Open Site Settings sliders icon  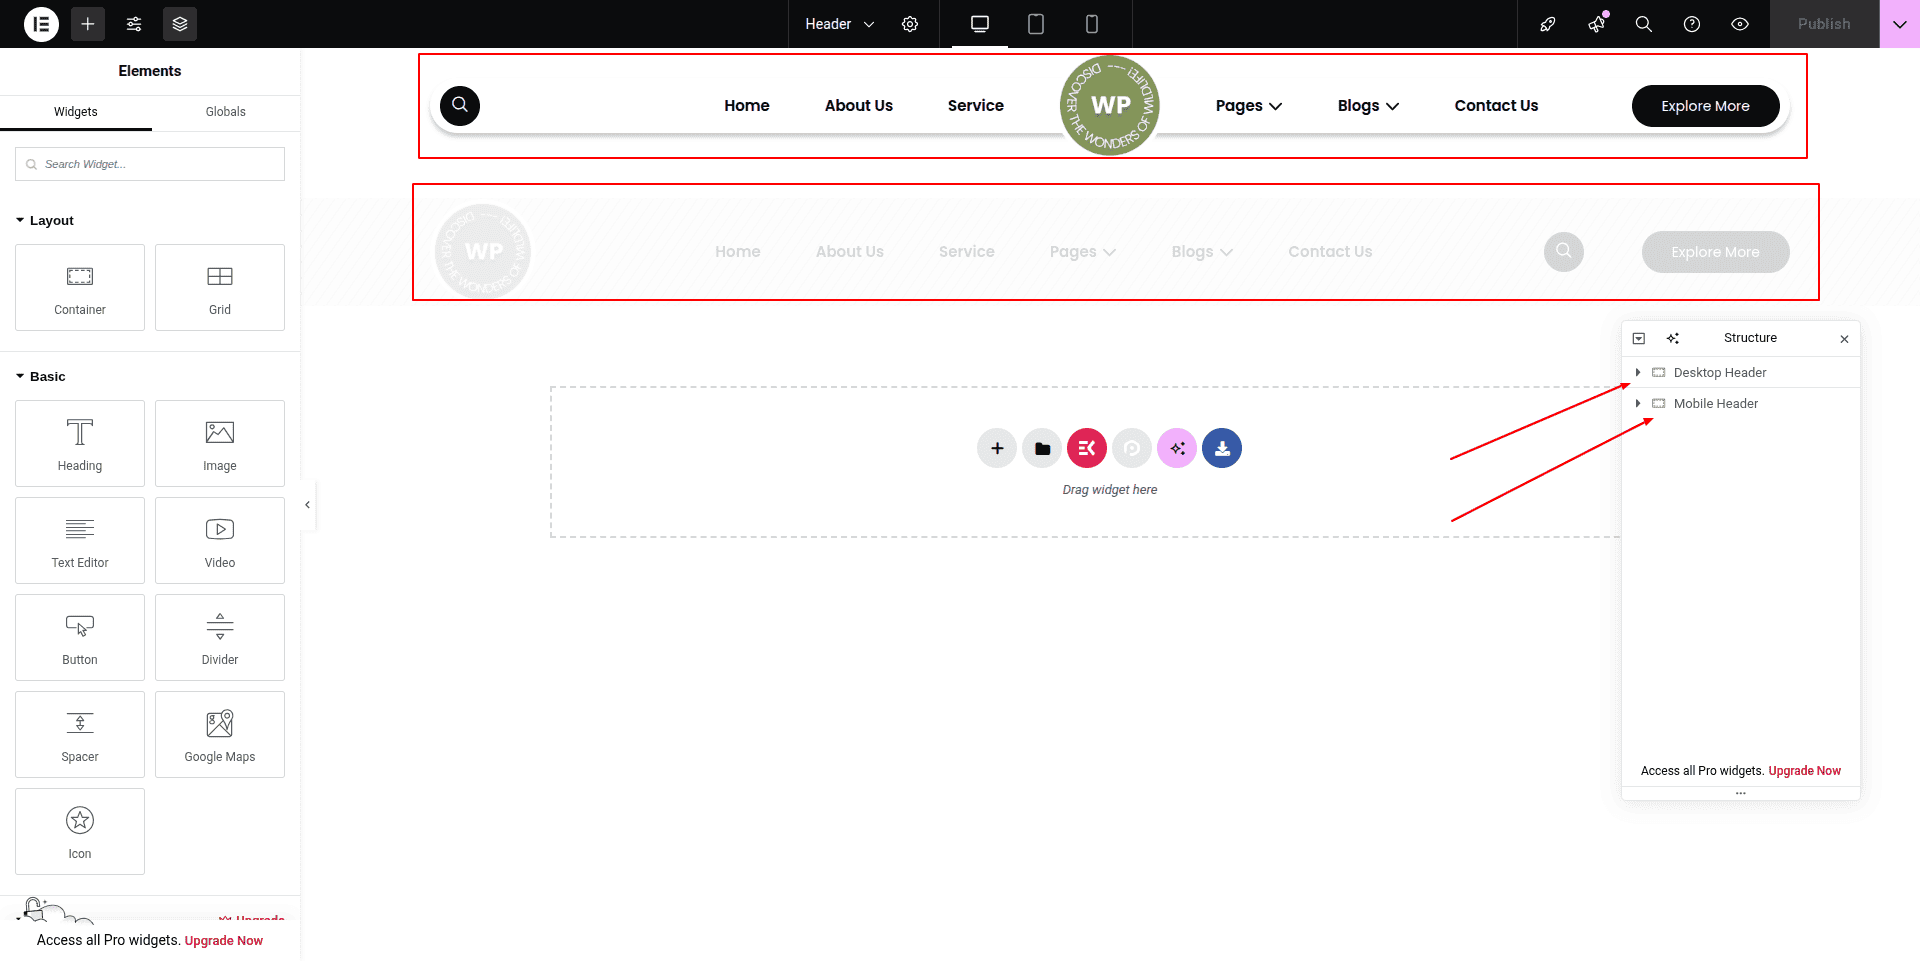(x=134, y=24)
